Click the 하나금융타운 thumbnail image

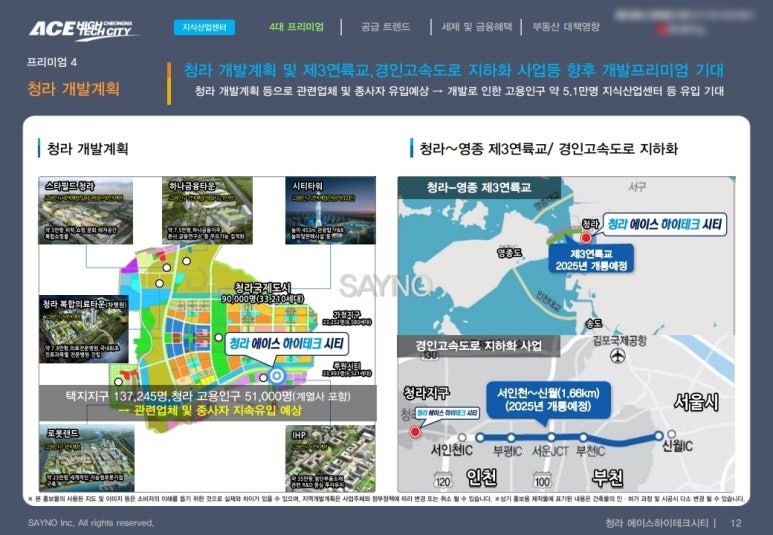coord(207,211)
